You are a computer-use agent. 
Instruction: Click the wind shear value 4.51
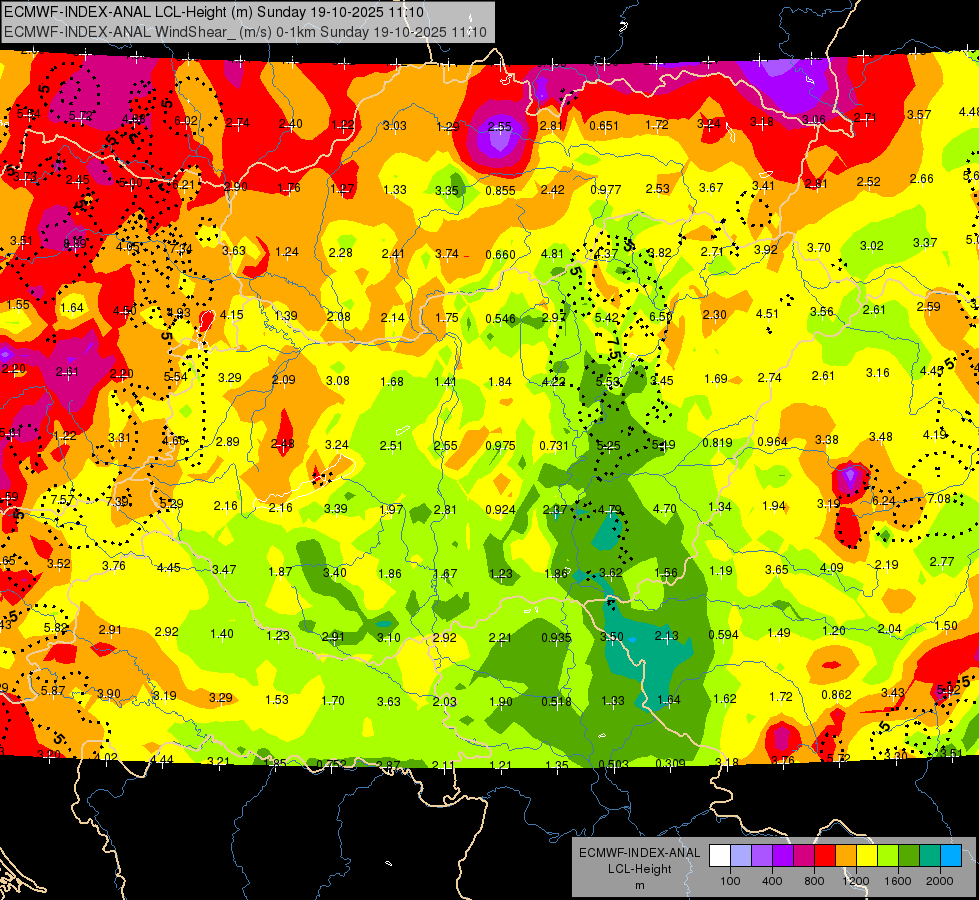click(x=767, y=314)
